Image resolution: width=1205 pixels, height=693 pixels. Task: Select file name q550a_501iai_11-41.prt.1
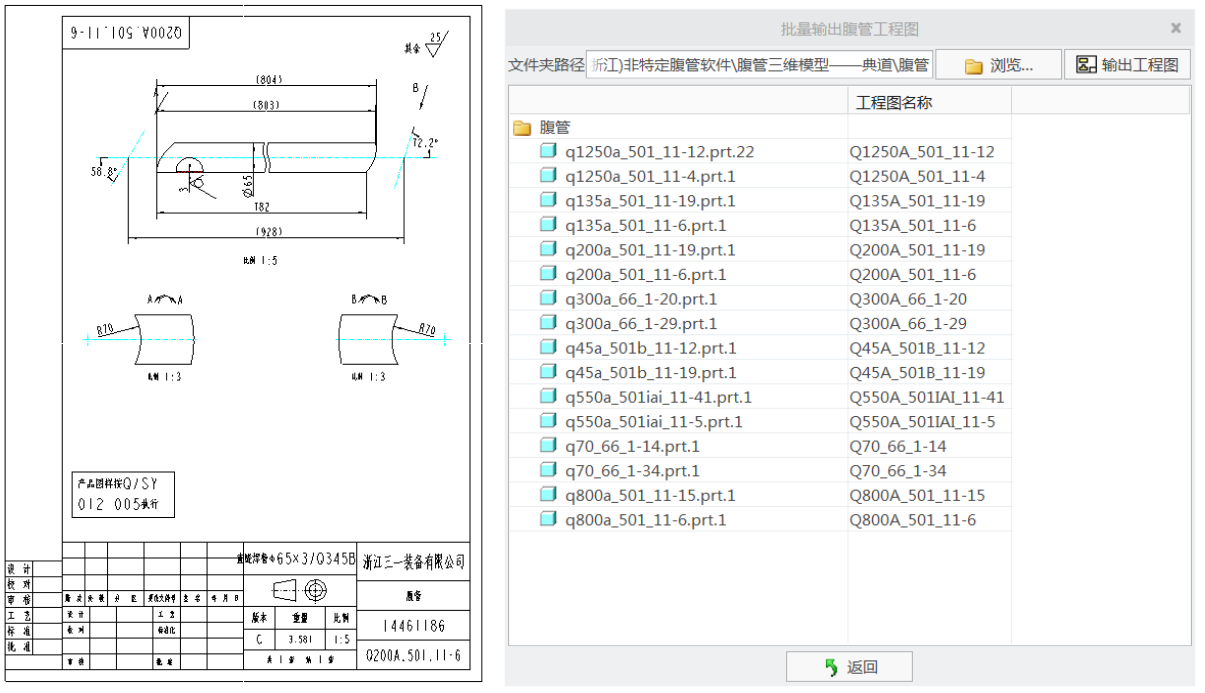(659, 397)
